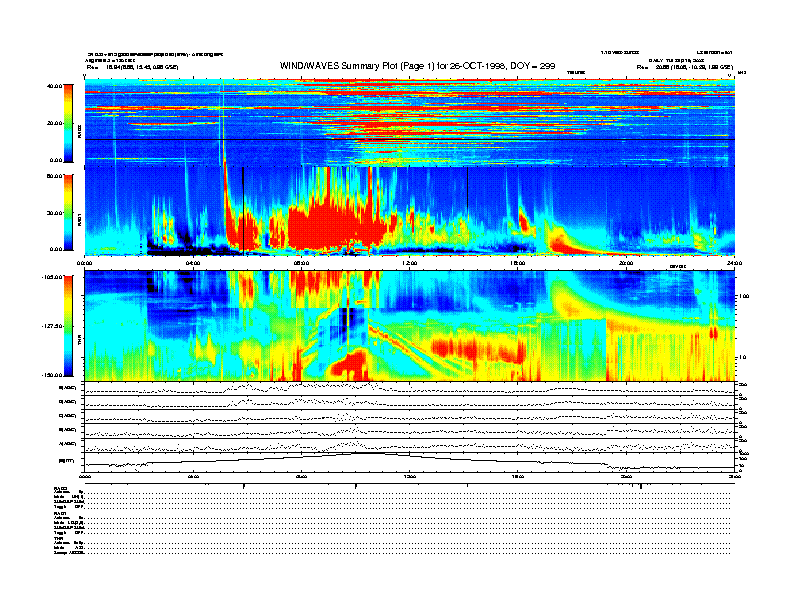Click the RAD2 spectrogram panel
The image size is (792, 612).
coord(410,123)
